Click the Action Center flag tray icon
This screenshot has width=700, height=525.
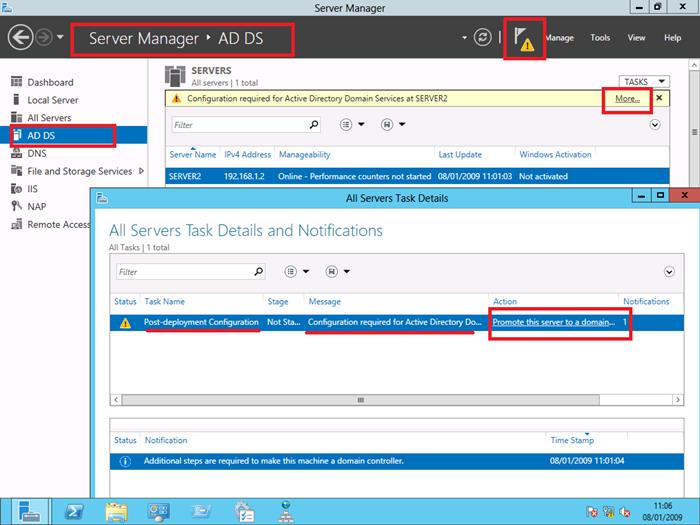coord(592,512)
